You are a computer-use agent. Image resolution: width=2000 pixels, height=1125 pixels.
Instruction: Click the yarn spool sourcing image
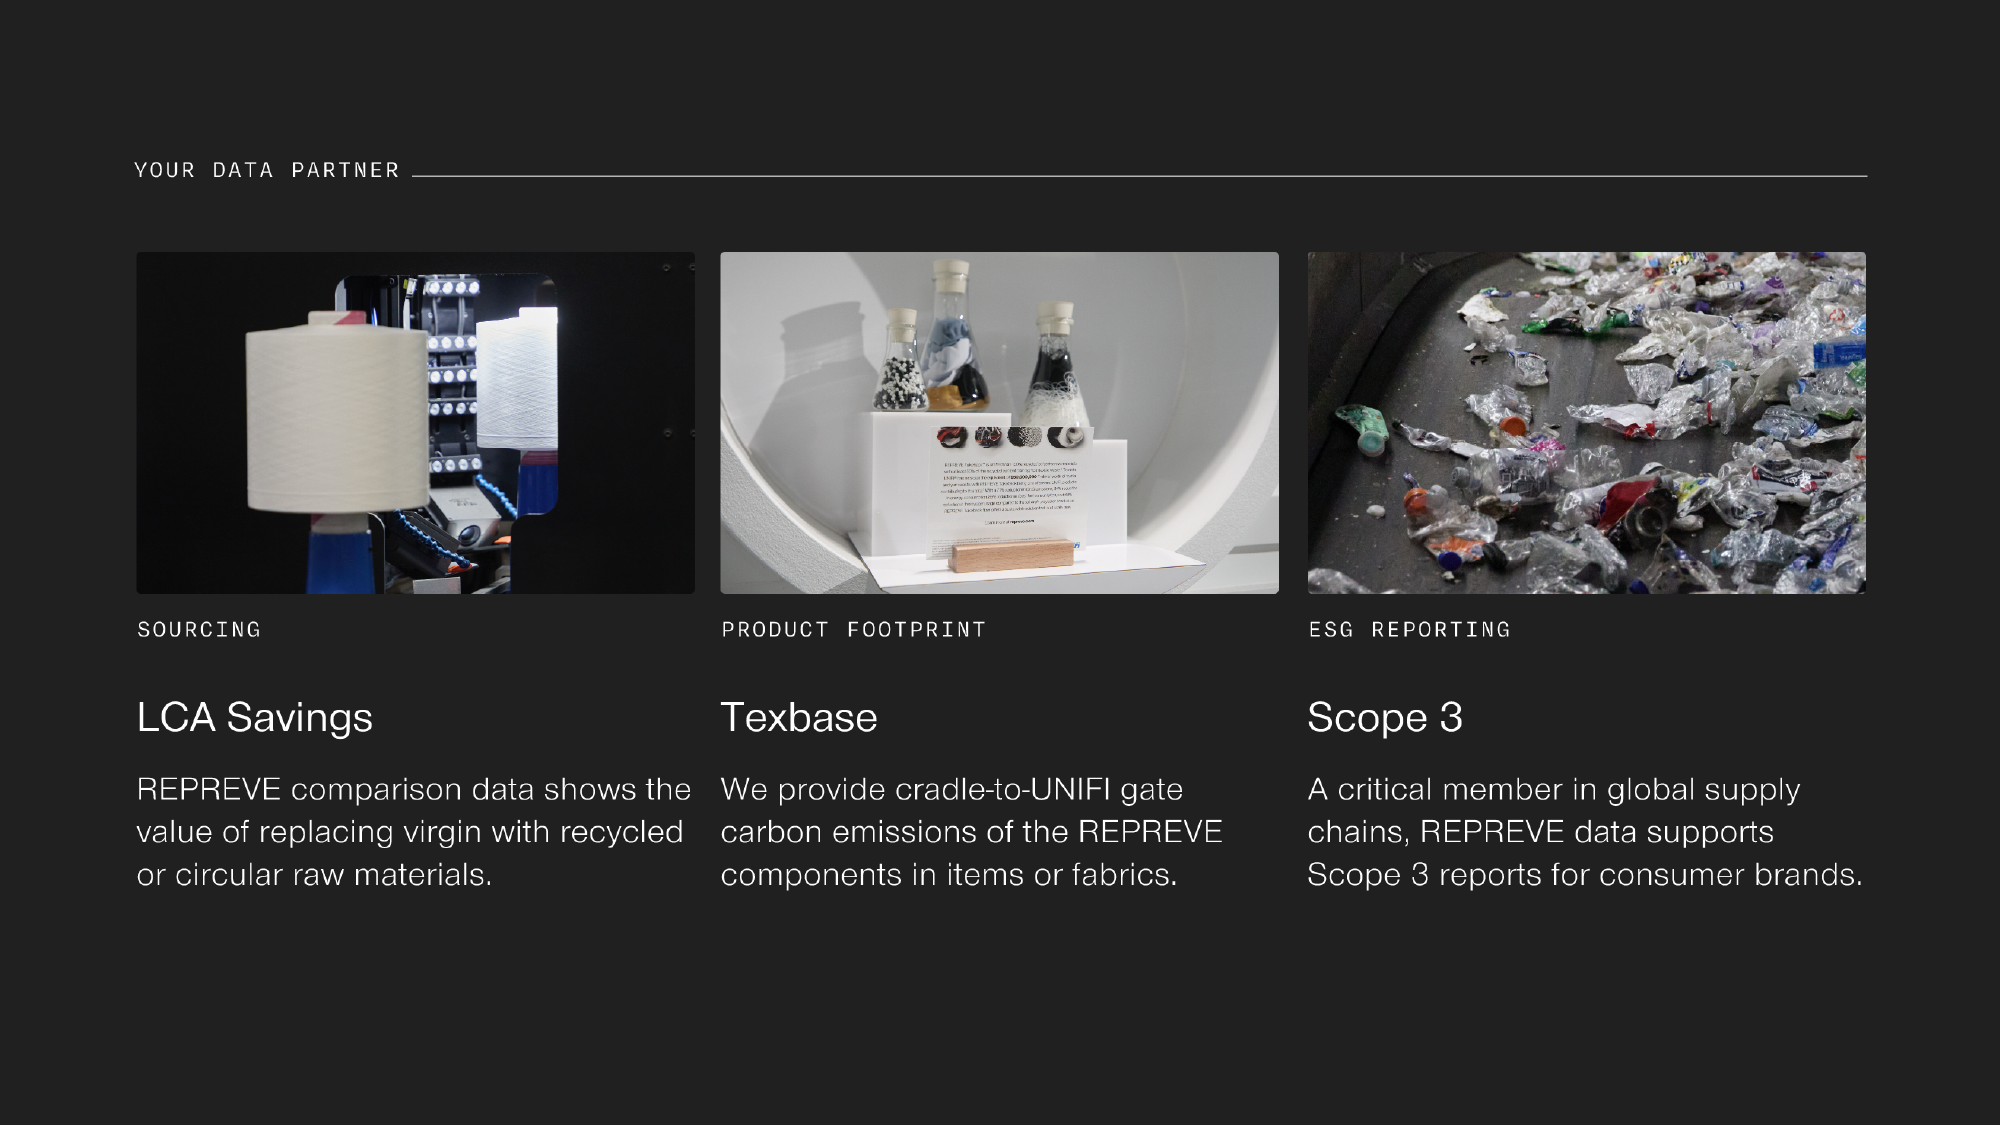[x=415, y=422]
